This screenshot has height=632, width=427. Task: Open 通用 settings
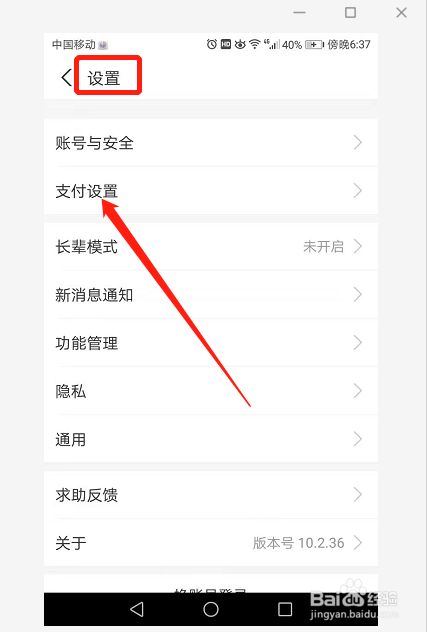(x=211, y=439)
